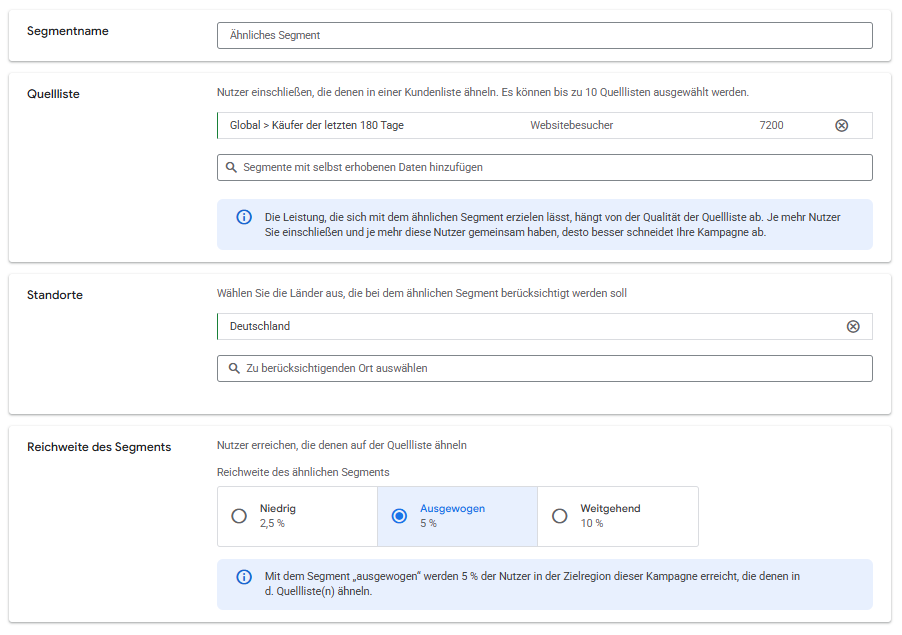This screenshot has height=635, width=902.
Task: Click the 7200 list size value
Action: 771,126
